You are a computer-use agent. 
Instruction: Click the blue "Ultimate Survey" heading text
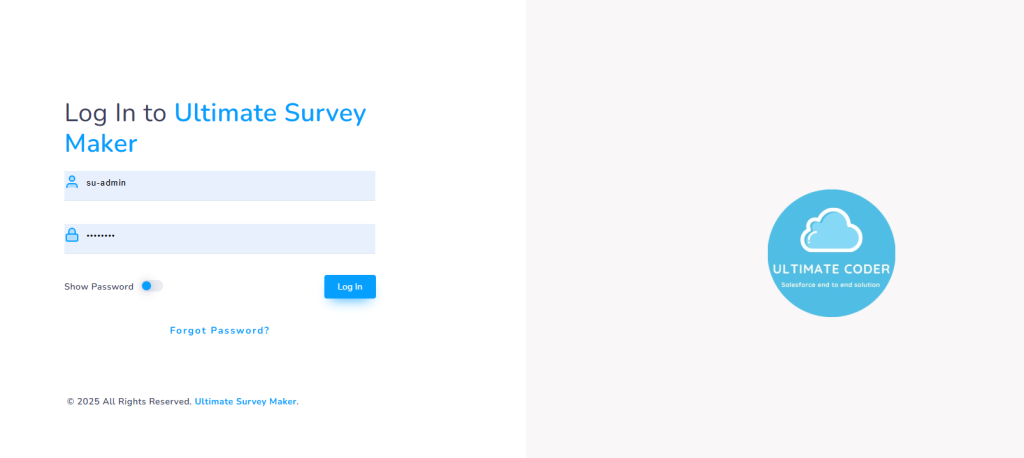tap(270, 113)
